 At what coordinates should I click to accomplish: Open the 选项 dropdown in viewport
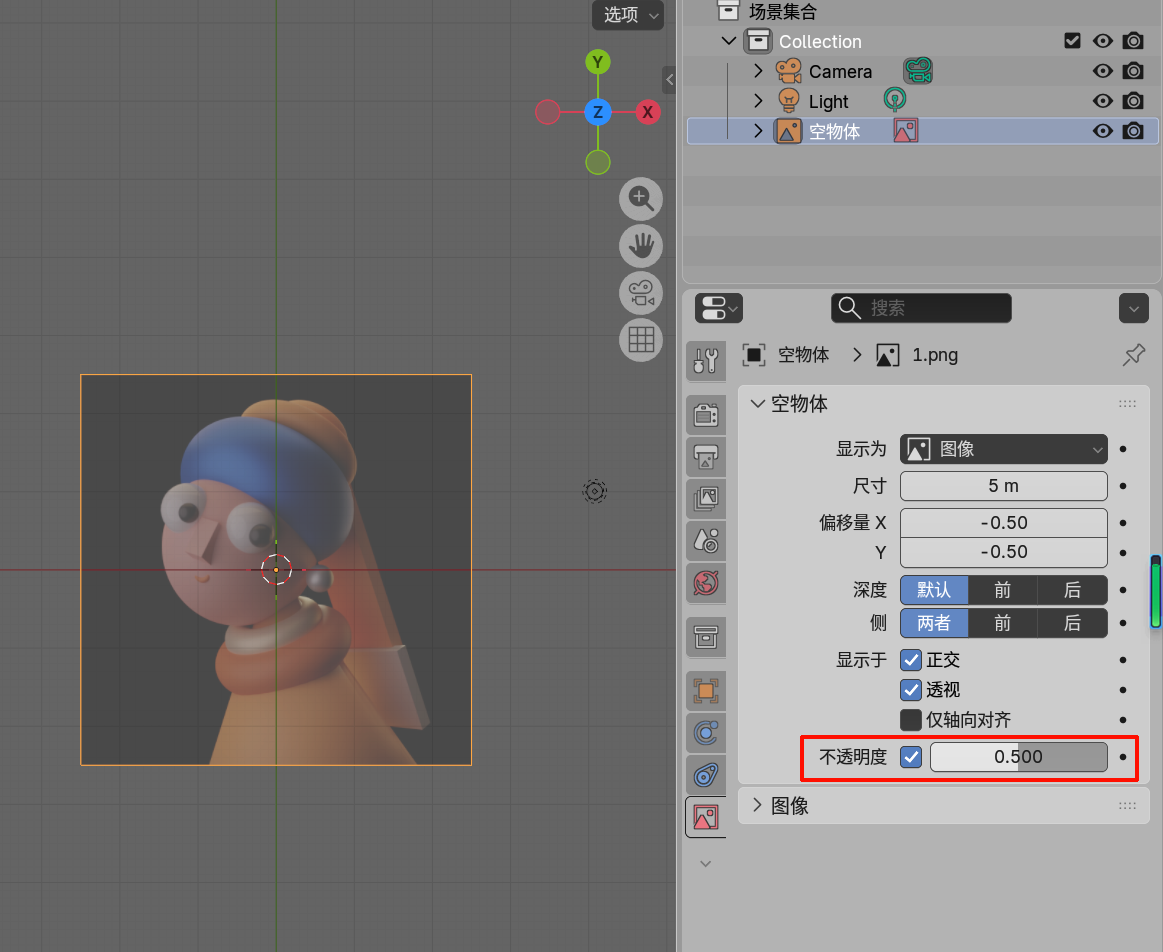(x=627, y=15)
